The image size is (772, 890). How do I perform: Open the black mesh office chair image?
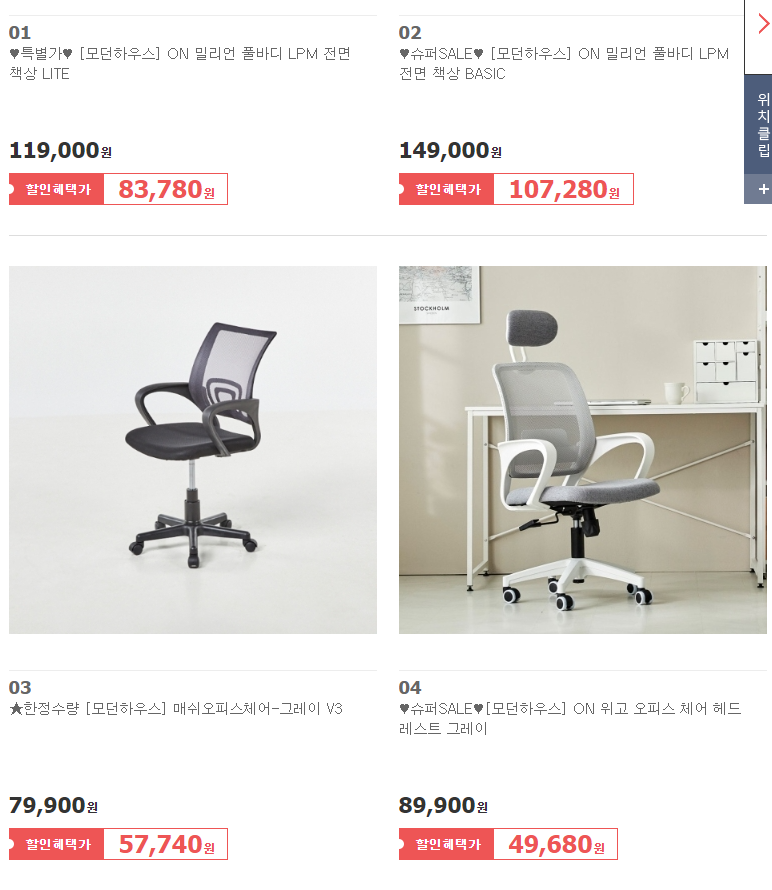[193, 450]
